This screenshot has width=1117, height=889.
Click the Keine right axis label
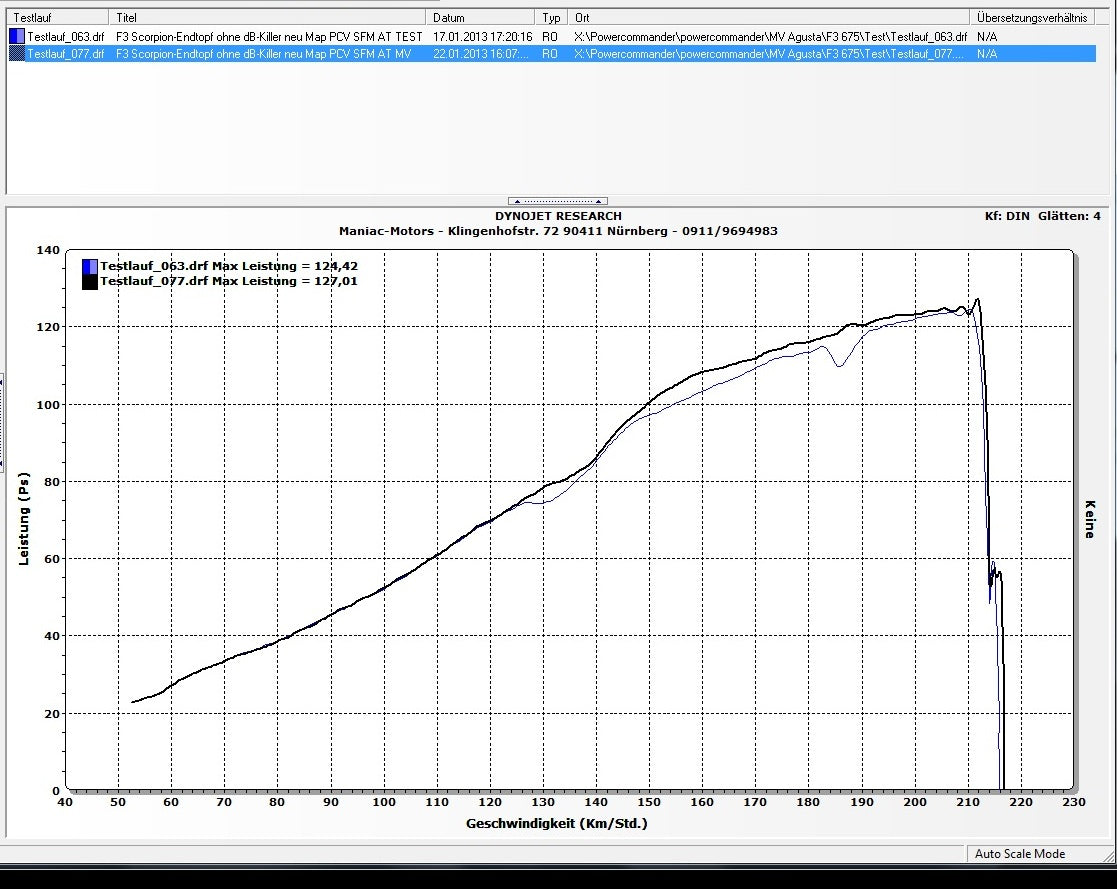click(1089, 519)
